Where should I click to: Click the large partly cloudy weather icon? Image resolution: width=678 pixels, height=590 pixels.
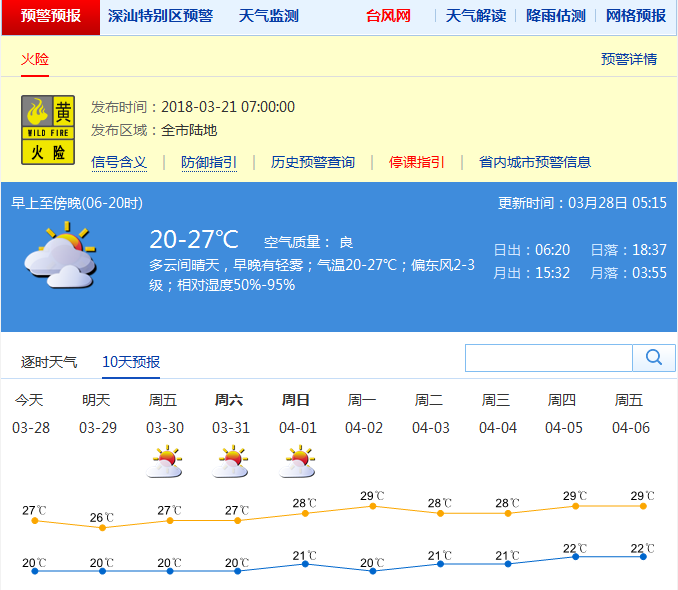(x=60, y=256)
